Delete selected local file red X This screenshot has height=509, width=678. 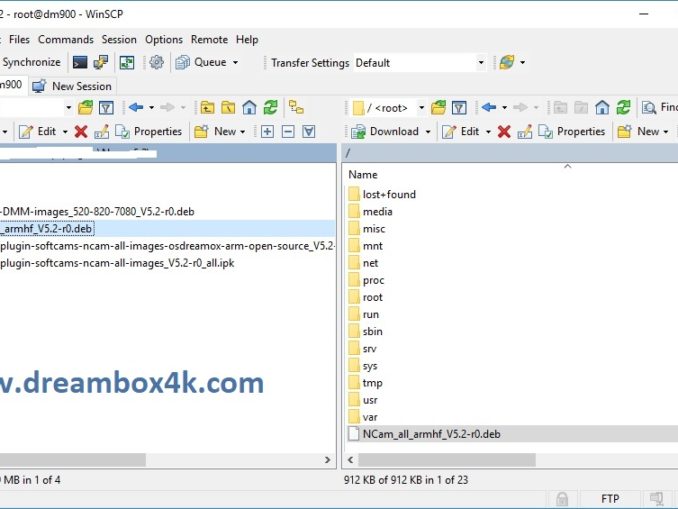click(x=81, y=131)
